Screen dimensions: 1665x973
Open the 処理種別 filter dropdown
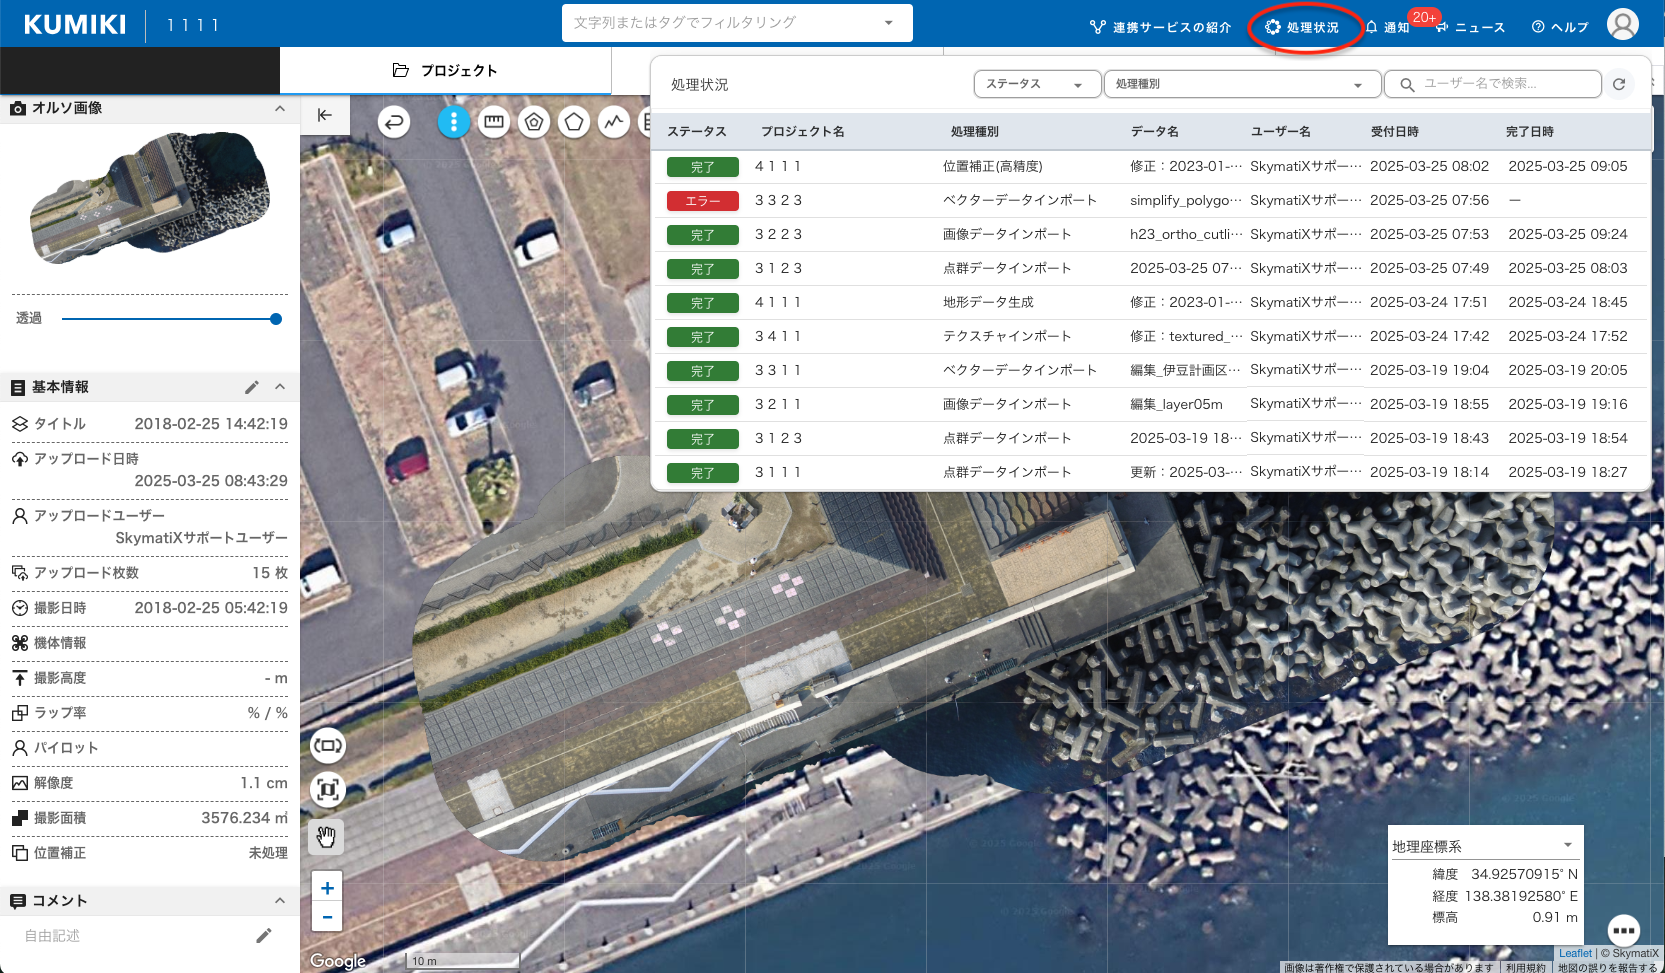coord(1241,84)
